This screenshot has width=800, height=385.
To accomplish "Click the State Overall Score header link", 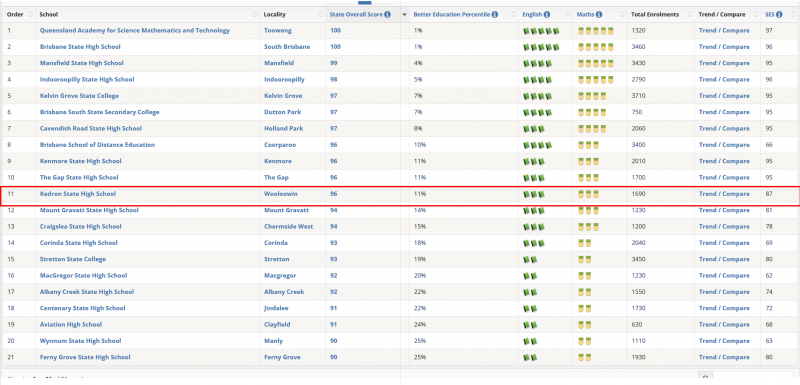I will (356, 15).
